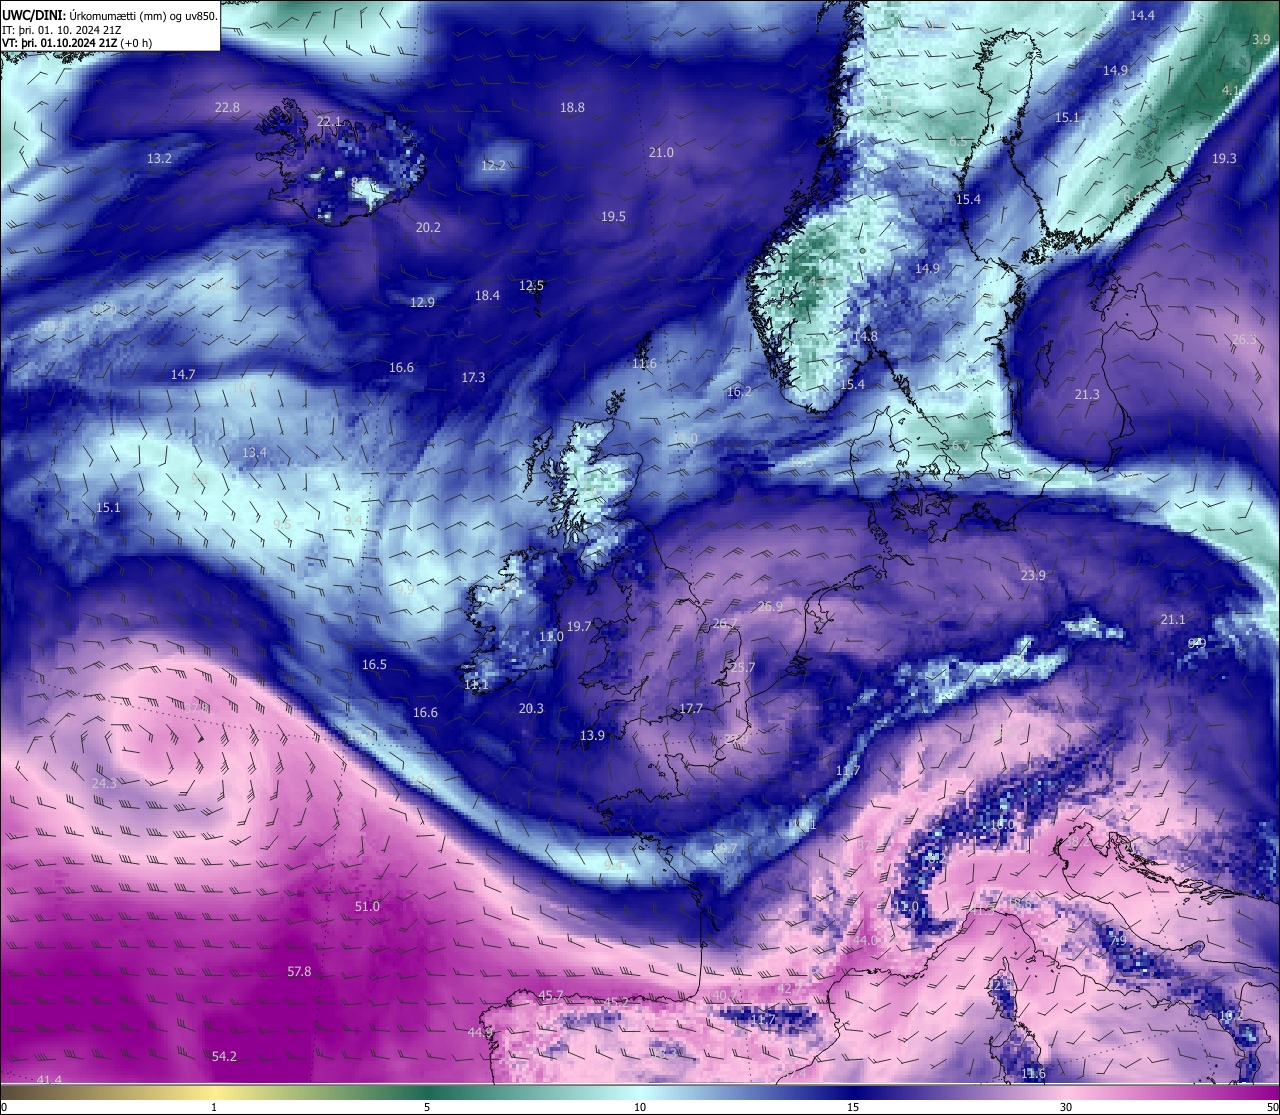The height and width of the screenshot is (1115, 1280).
Task: Click the 21.0 value label
Action: (661, 152)
